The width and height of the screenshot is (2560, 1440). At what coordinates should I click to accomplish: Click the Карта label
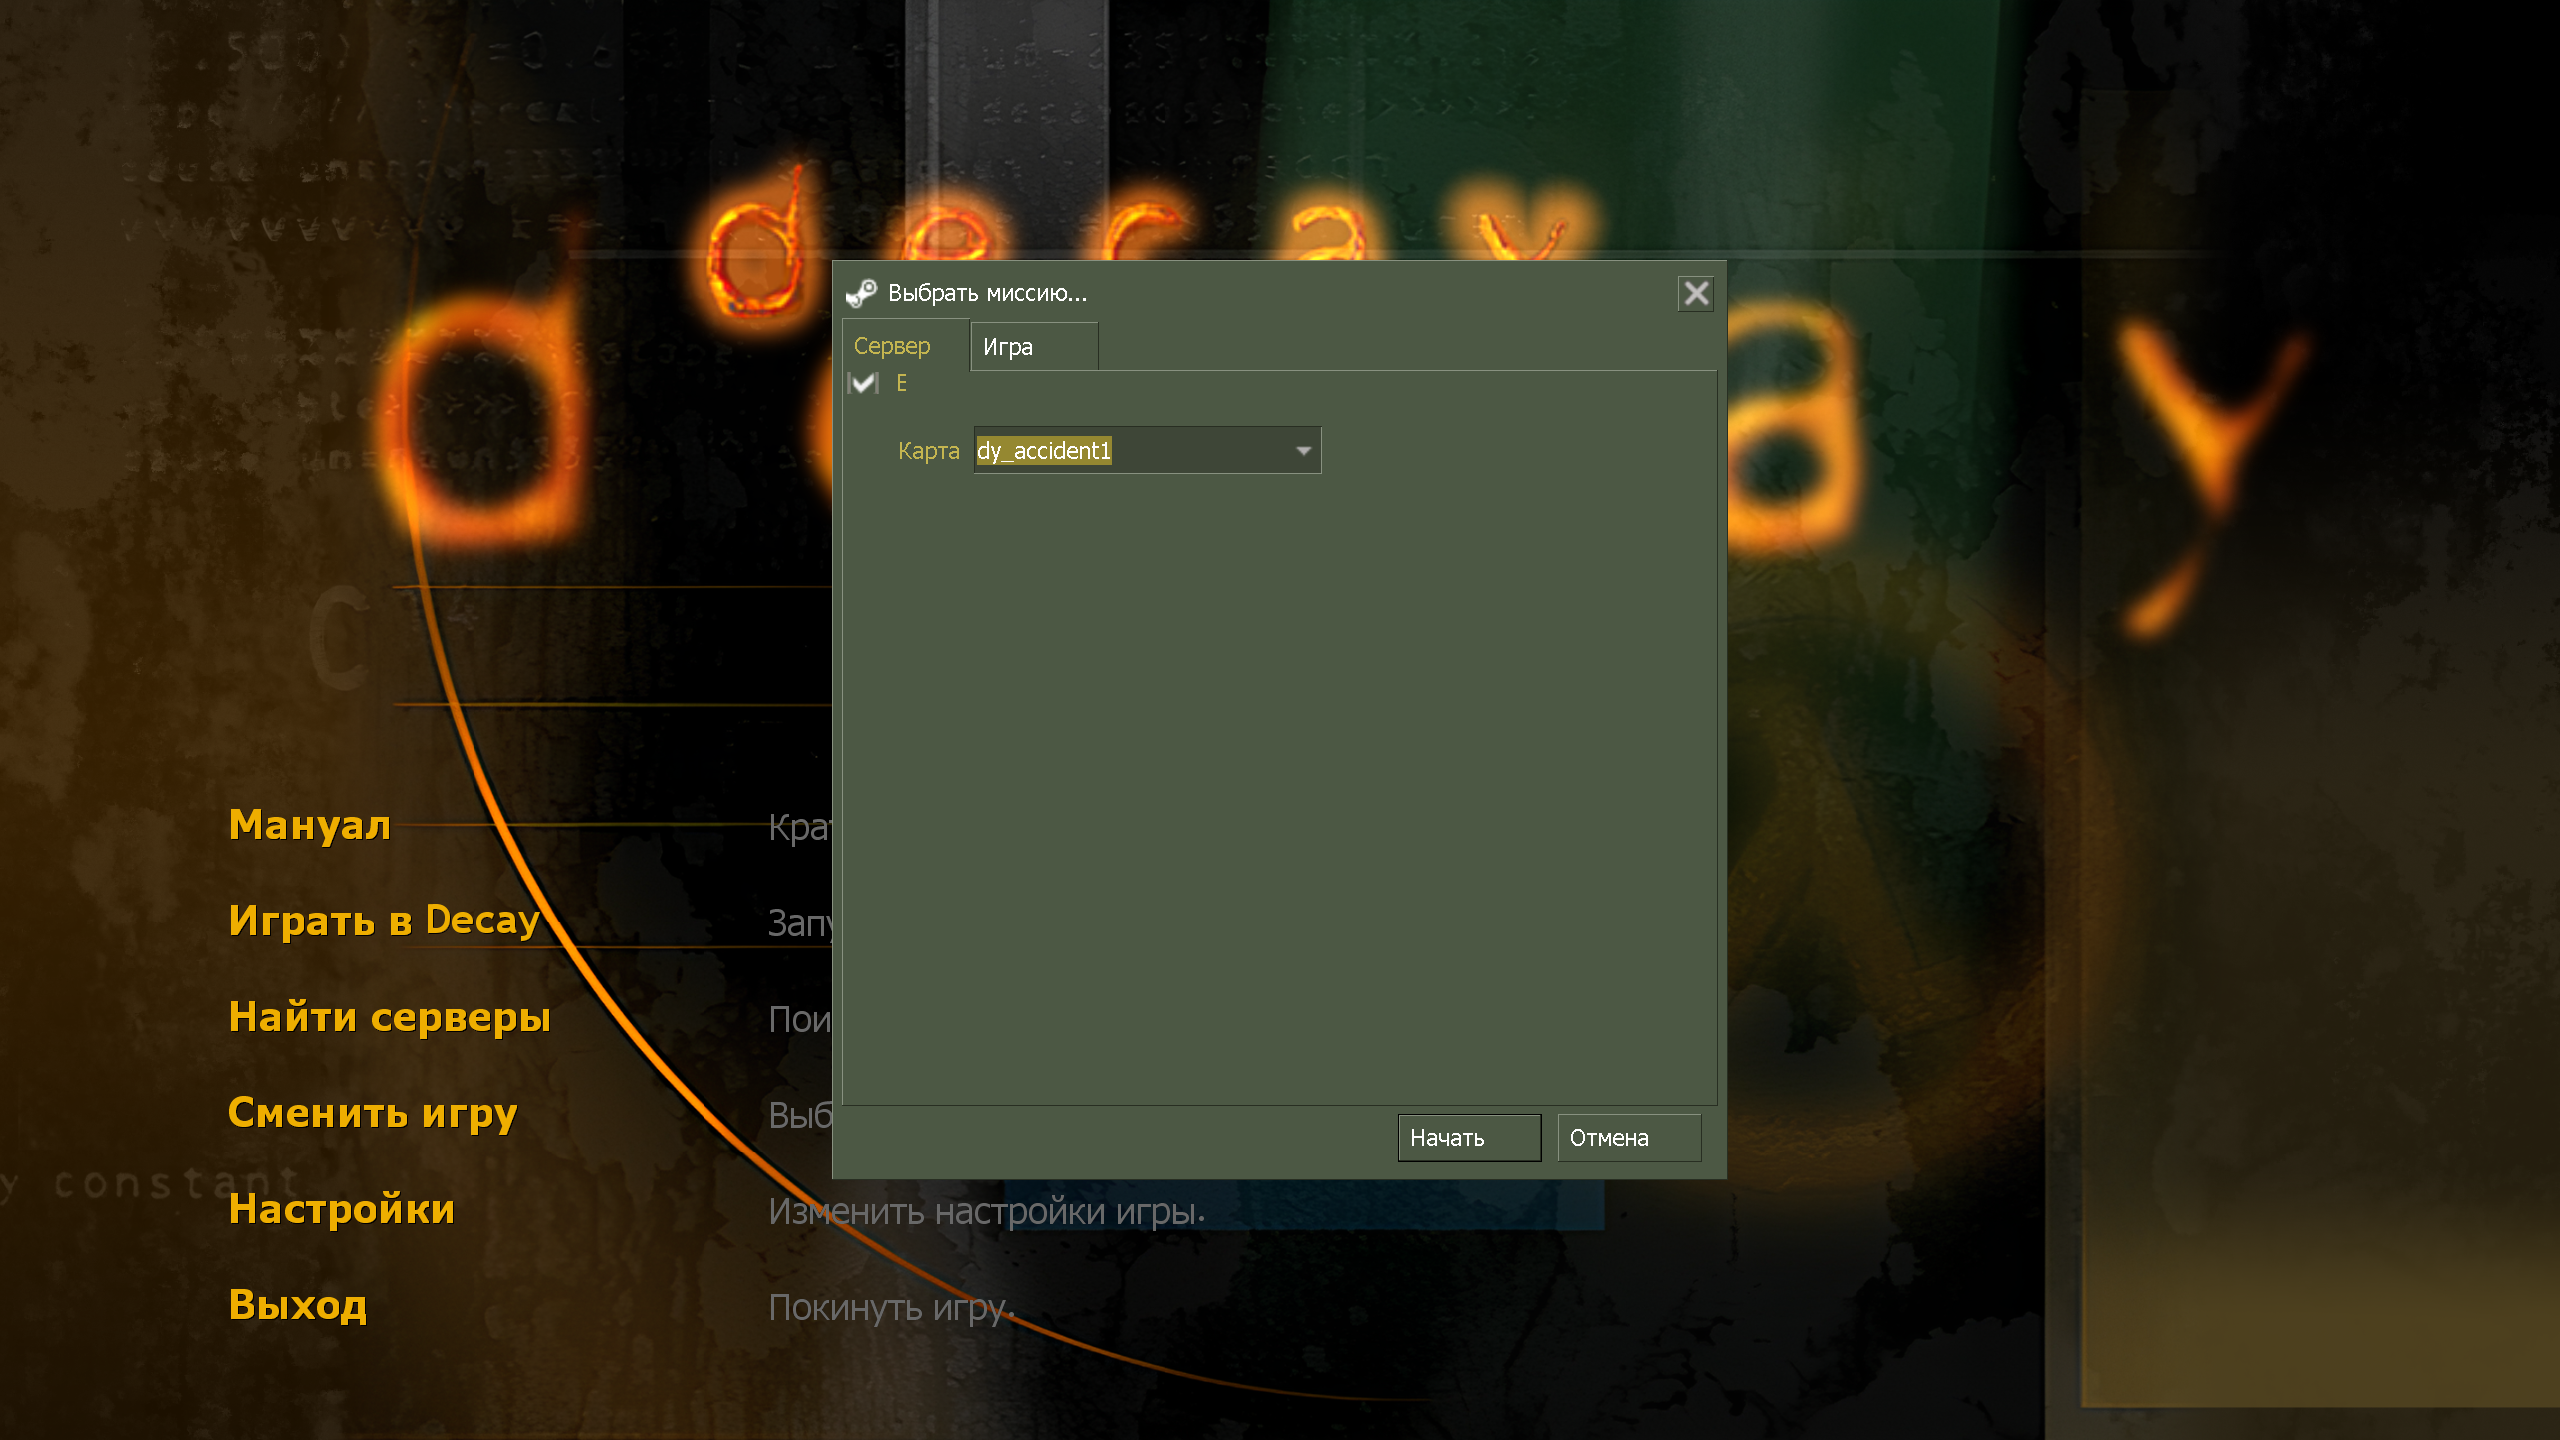point(928,451)
